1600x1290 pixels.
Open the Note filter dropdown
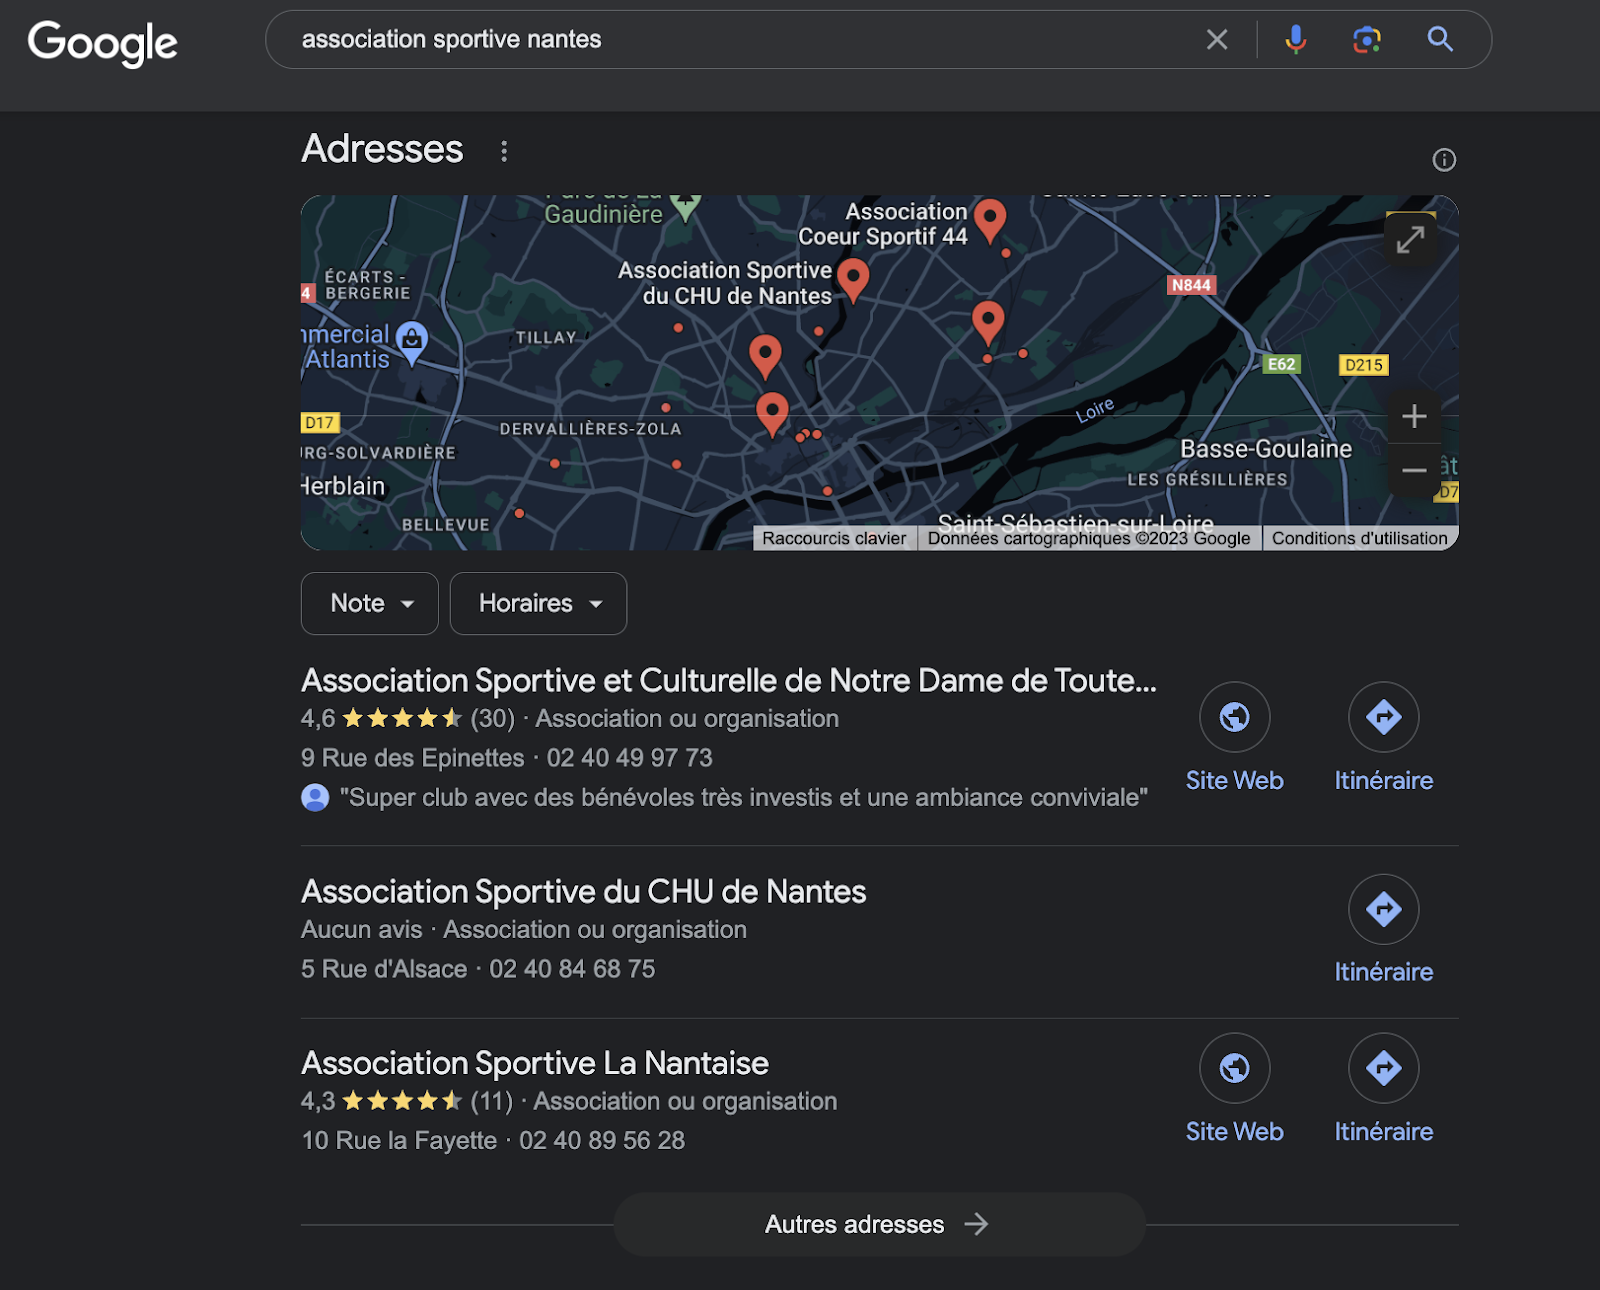(370, 603)
